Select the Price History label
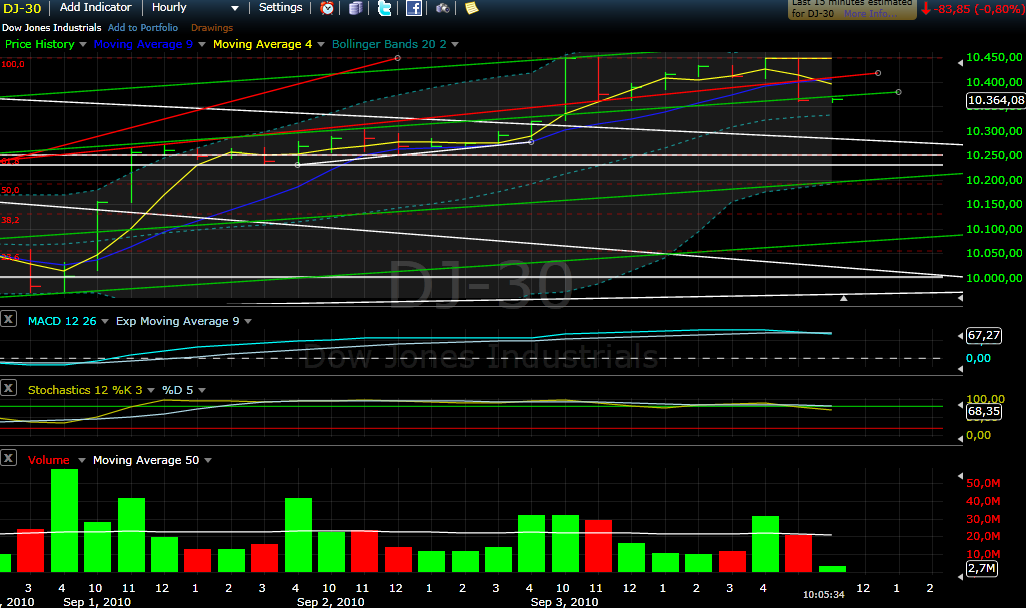The height and width of the screenshot is (608, 1026). 40,44
